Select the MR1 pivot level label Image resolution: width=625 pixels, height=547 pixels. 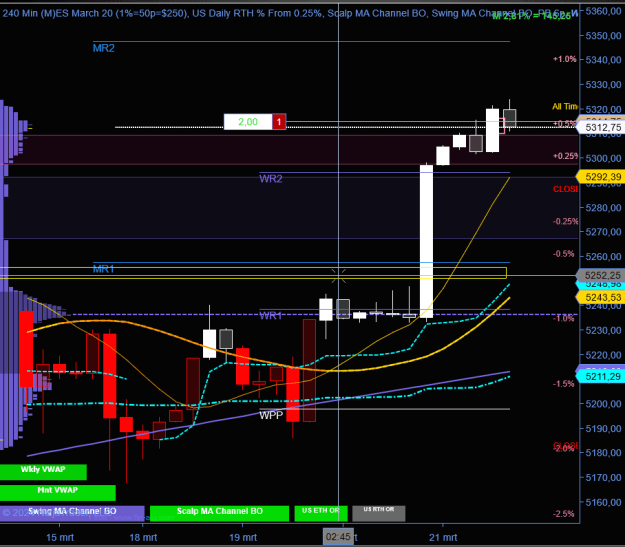click(x=104, y=269)
